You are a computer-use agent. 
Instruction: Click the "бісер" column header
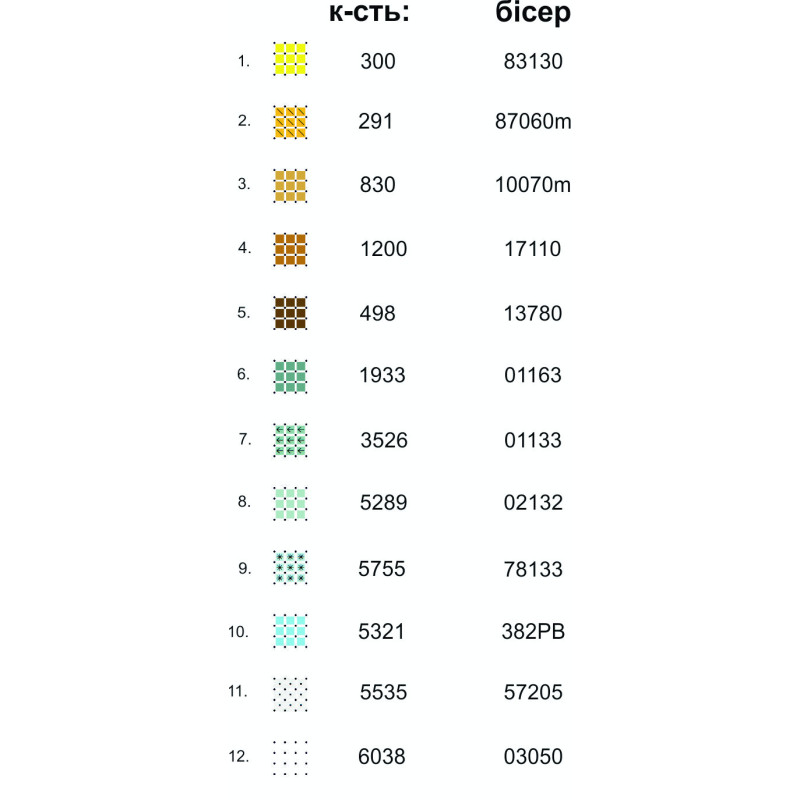(534, 14)
